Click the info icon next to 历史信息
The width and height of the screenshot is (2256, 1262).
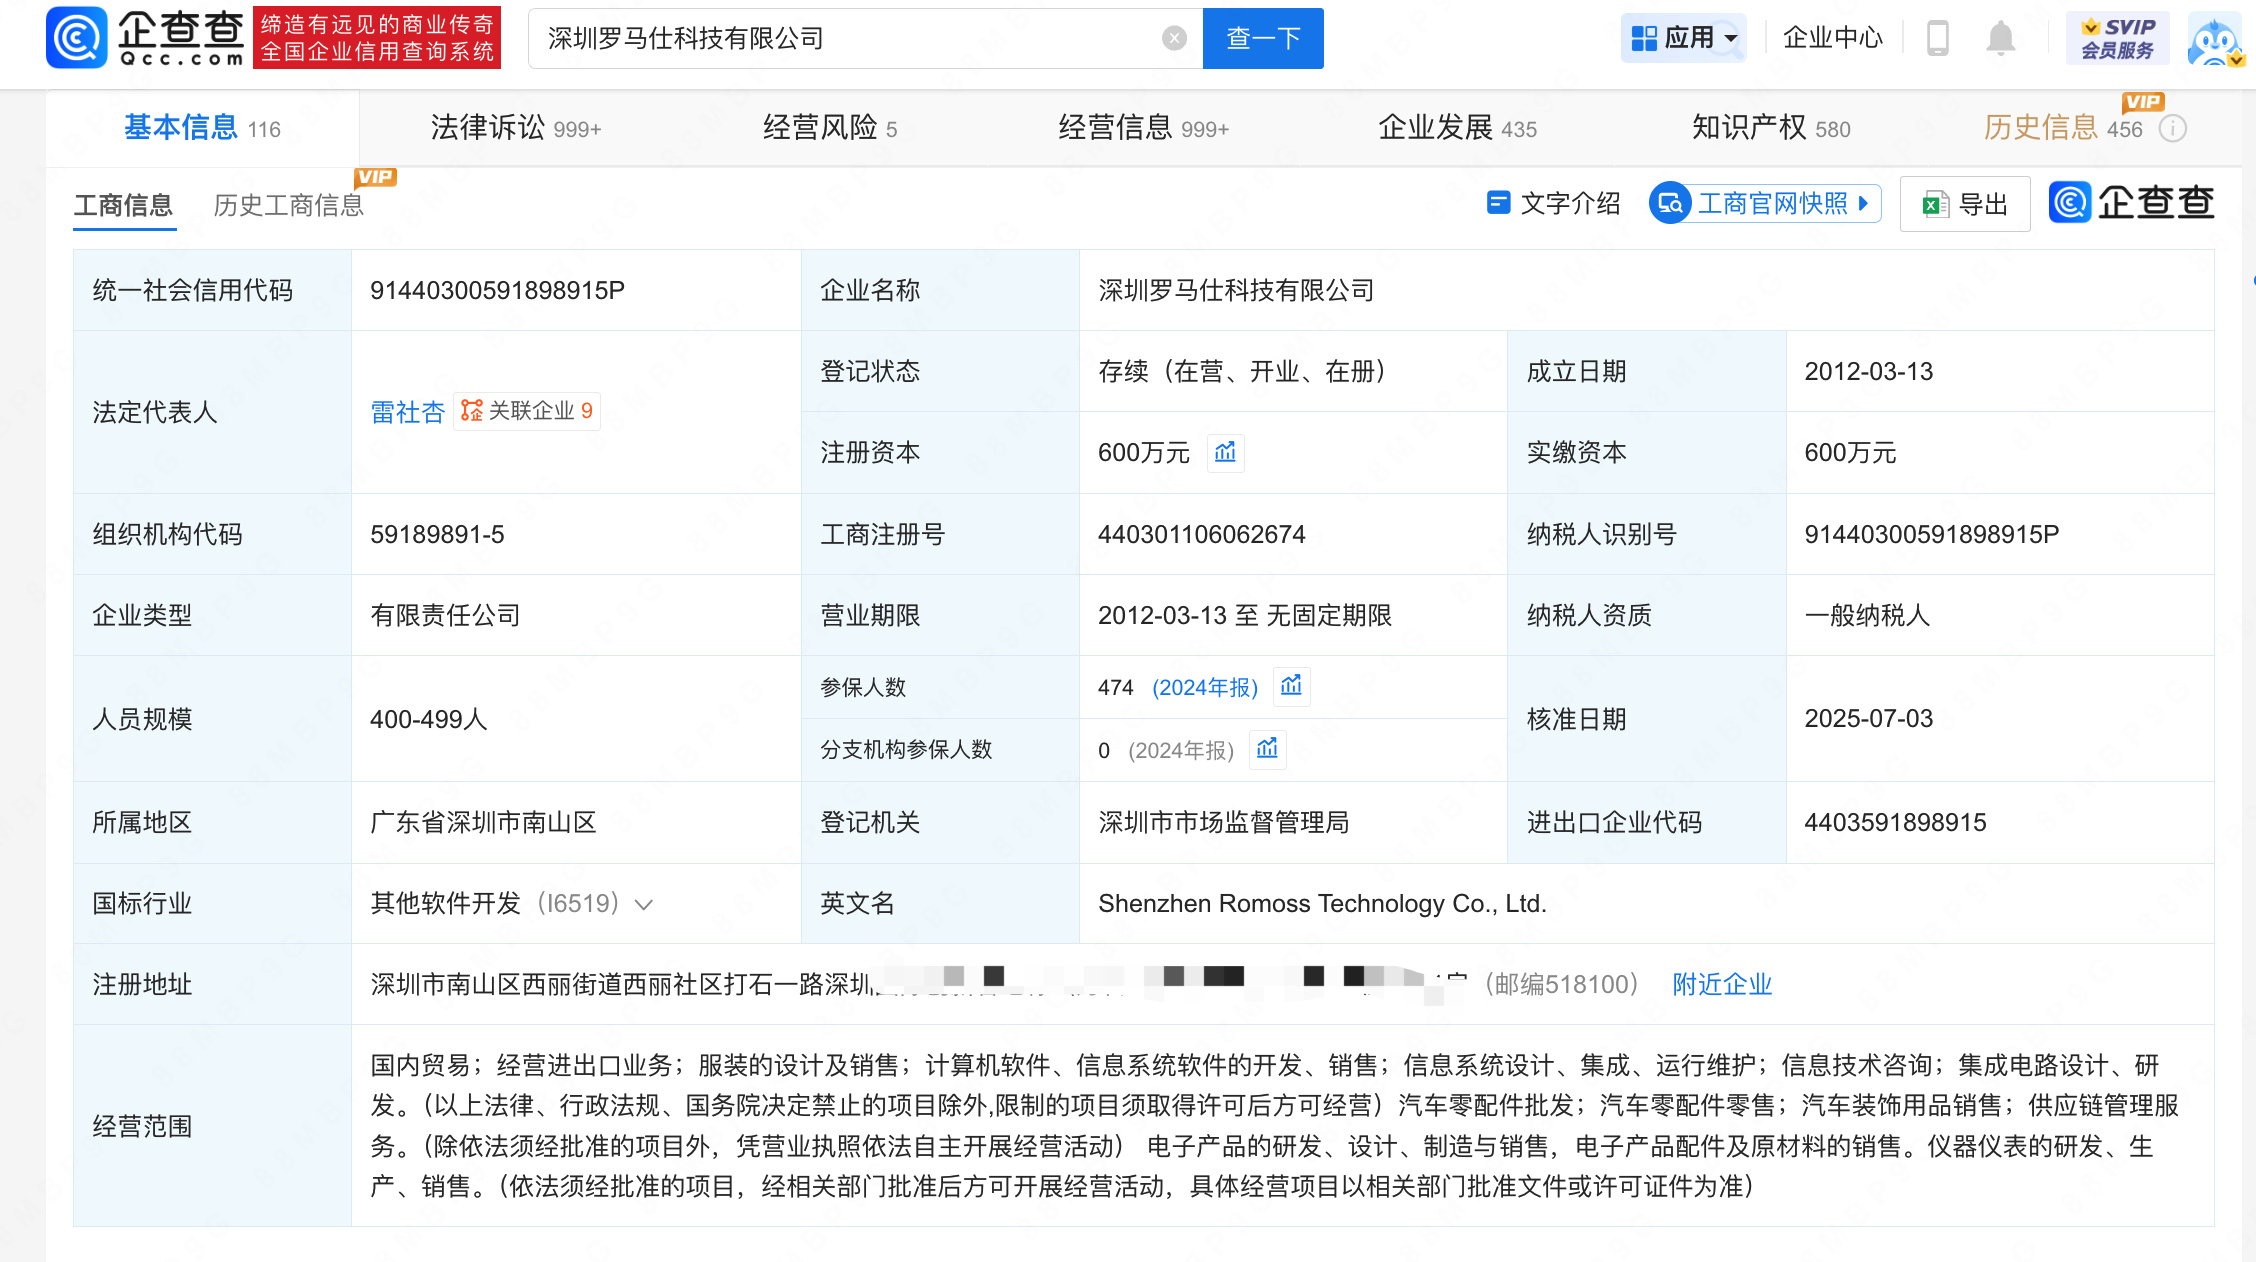(x=2172, y=129)
